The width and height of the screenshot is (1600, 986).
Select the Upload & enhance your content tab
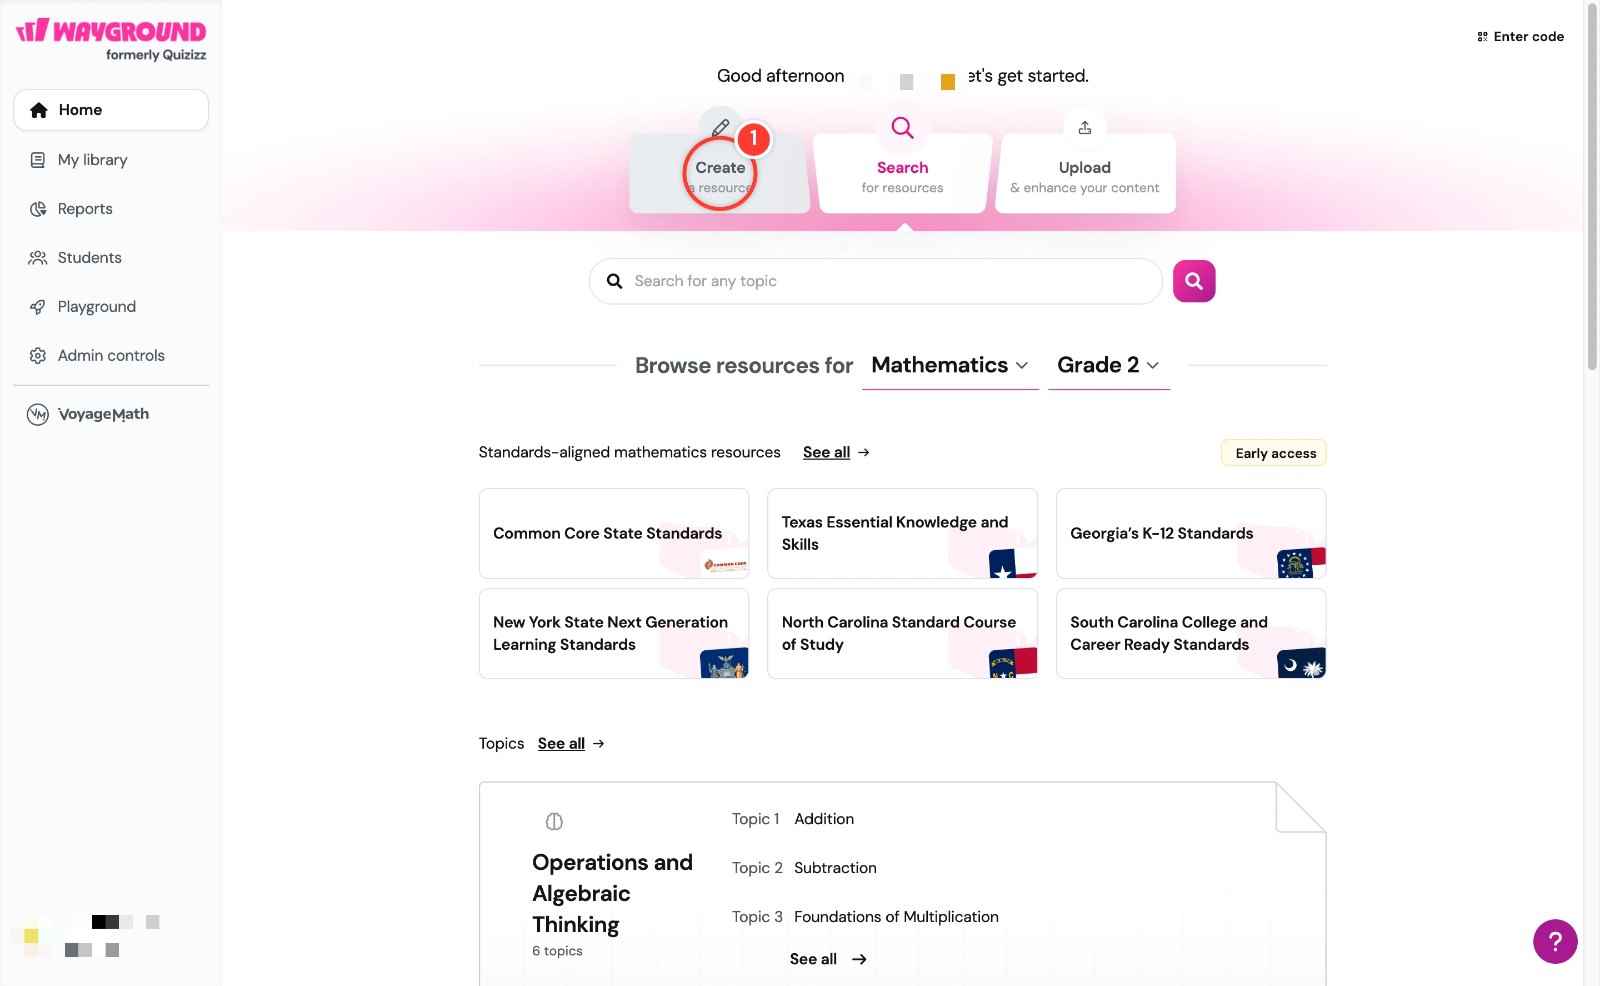point(1085,173)
